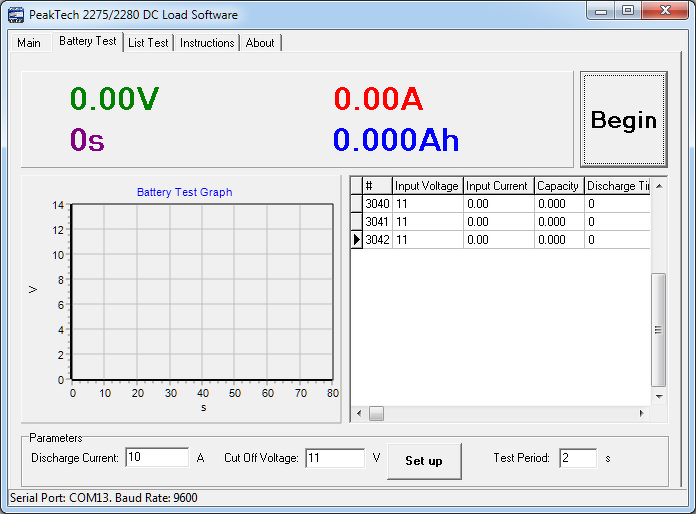Switch to the Main tab
This screenshot has height=514, width=696.
(29, 43)
